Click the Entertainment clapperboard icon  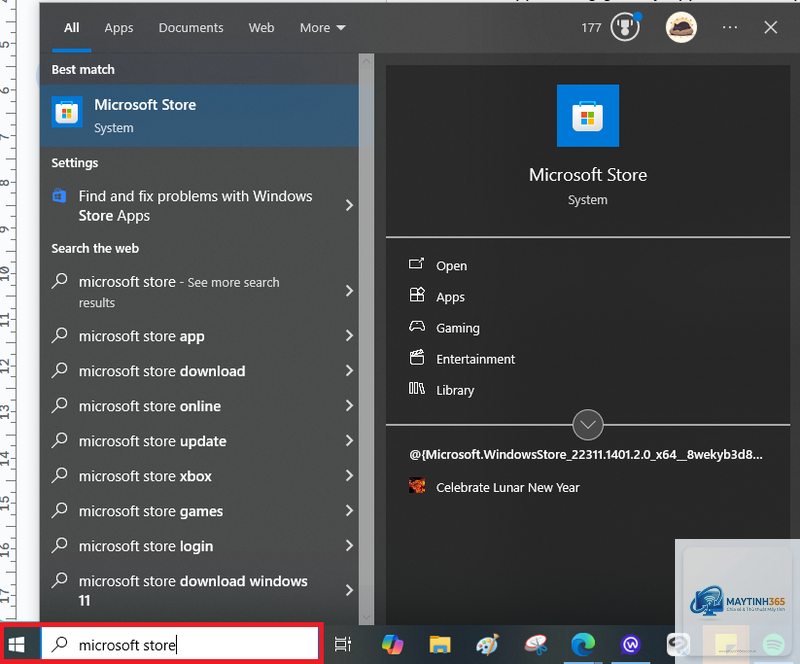(417, 357)
